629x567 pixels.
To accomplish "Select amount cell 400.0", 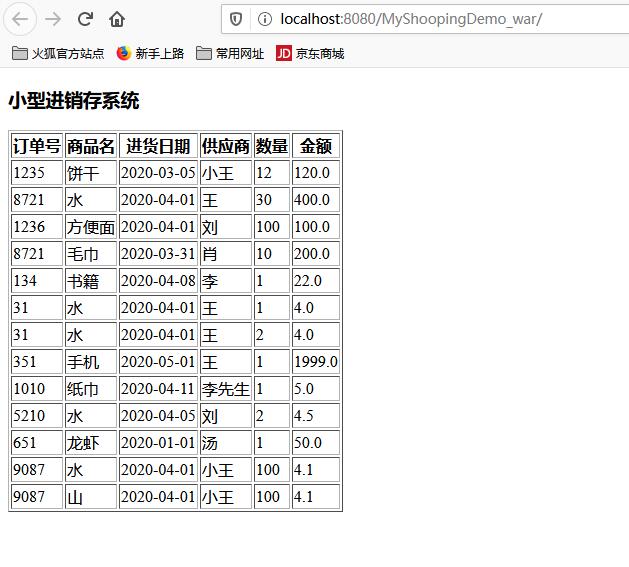I will 316,199.
